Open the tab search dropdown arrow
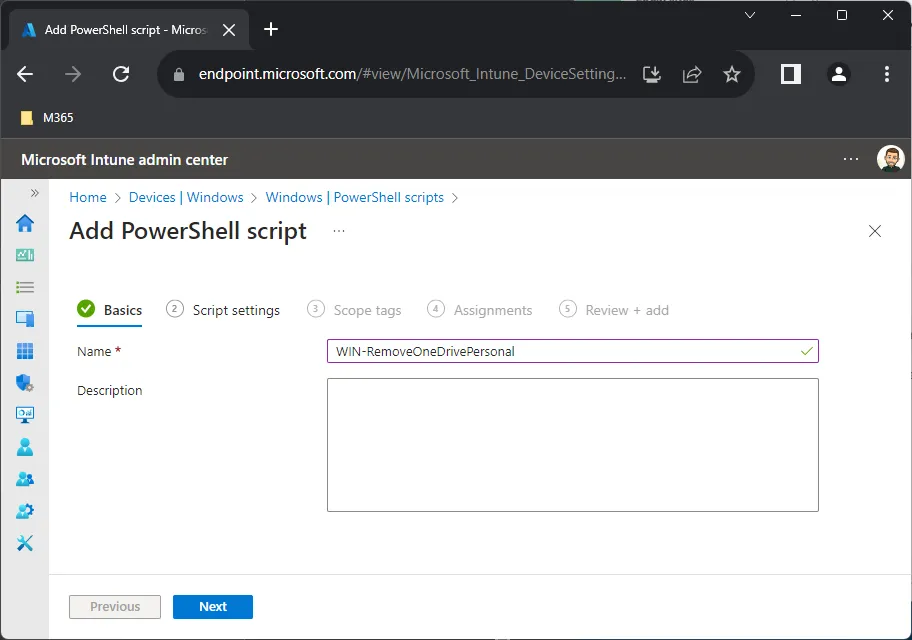912x640 pixels. pyautogui.click(x=750, y=15)
